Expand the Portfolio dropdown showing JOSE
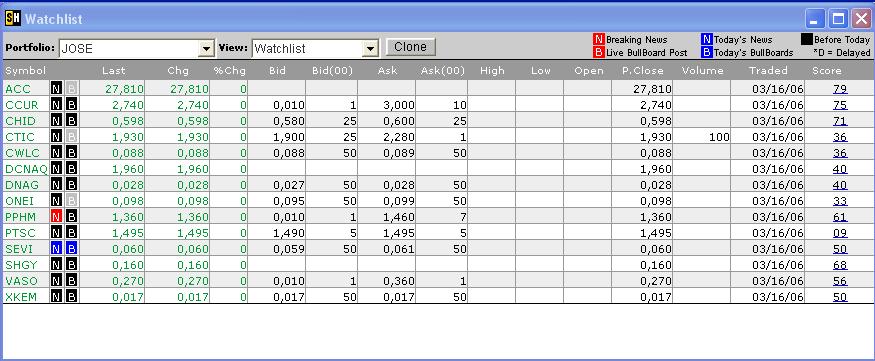Viewport: 875px width, 361px height. (206, 49)
